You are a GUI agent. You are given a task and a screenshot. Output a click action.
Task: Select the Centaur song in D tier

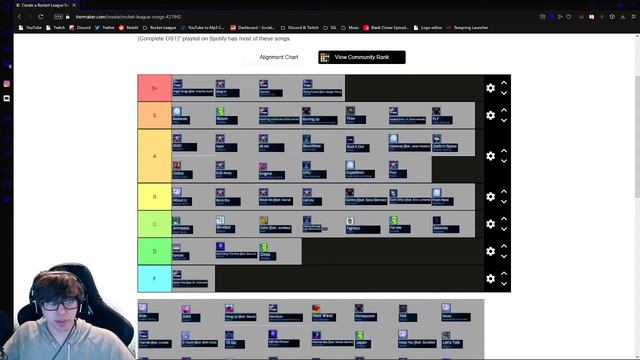pyautogui.click(x=180, y=252)
